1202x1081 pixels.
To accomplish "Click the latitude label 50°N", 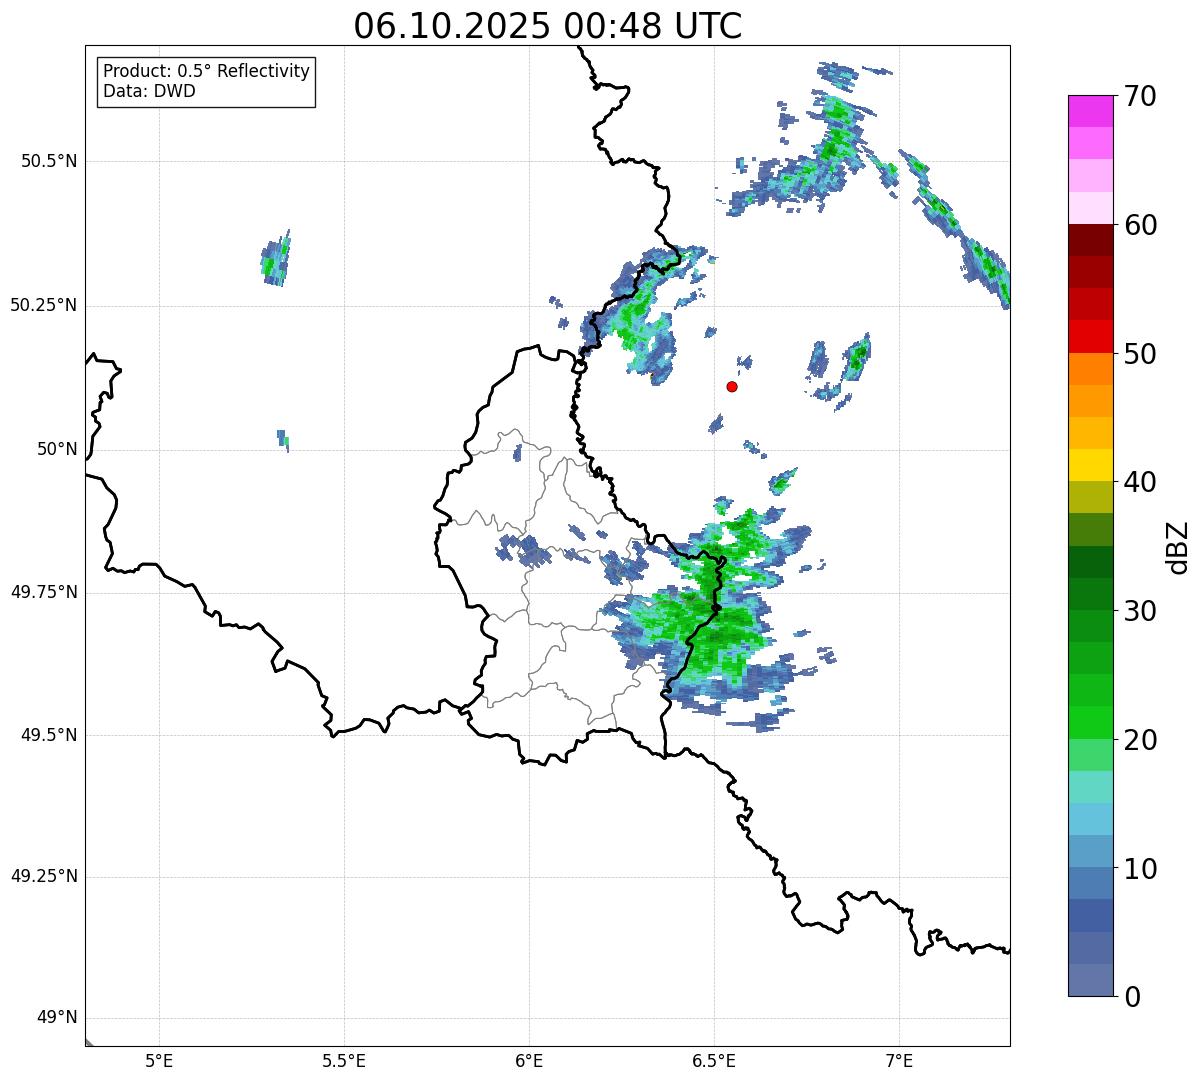I will (x=57, y=449).
